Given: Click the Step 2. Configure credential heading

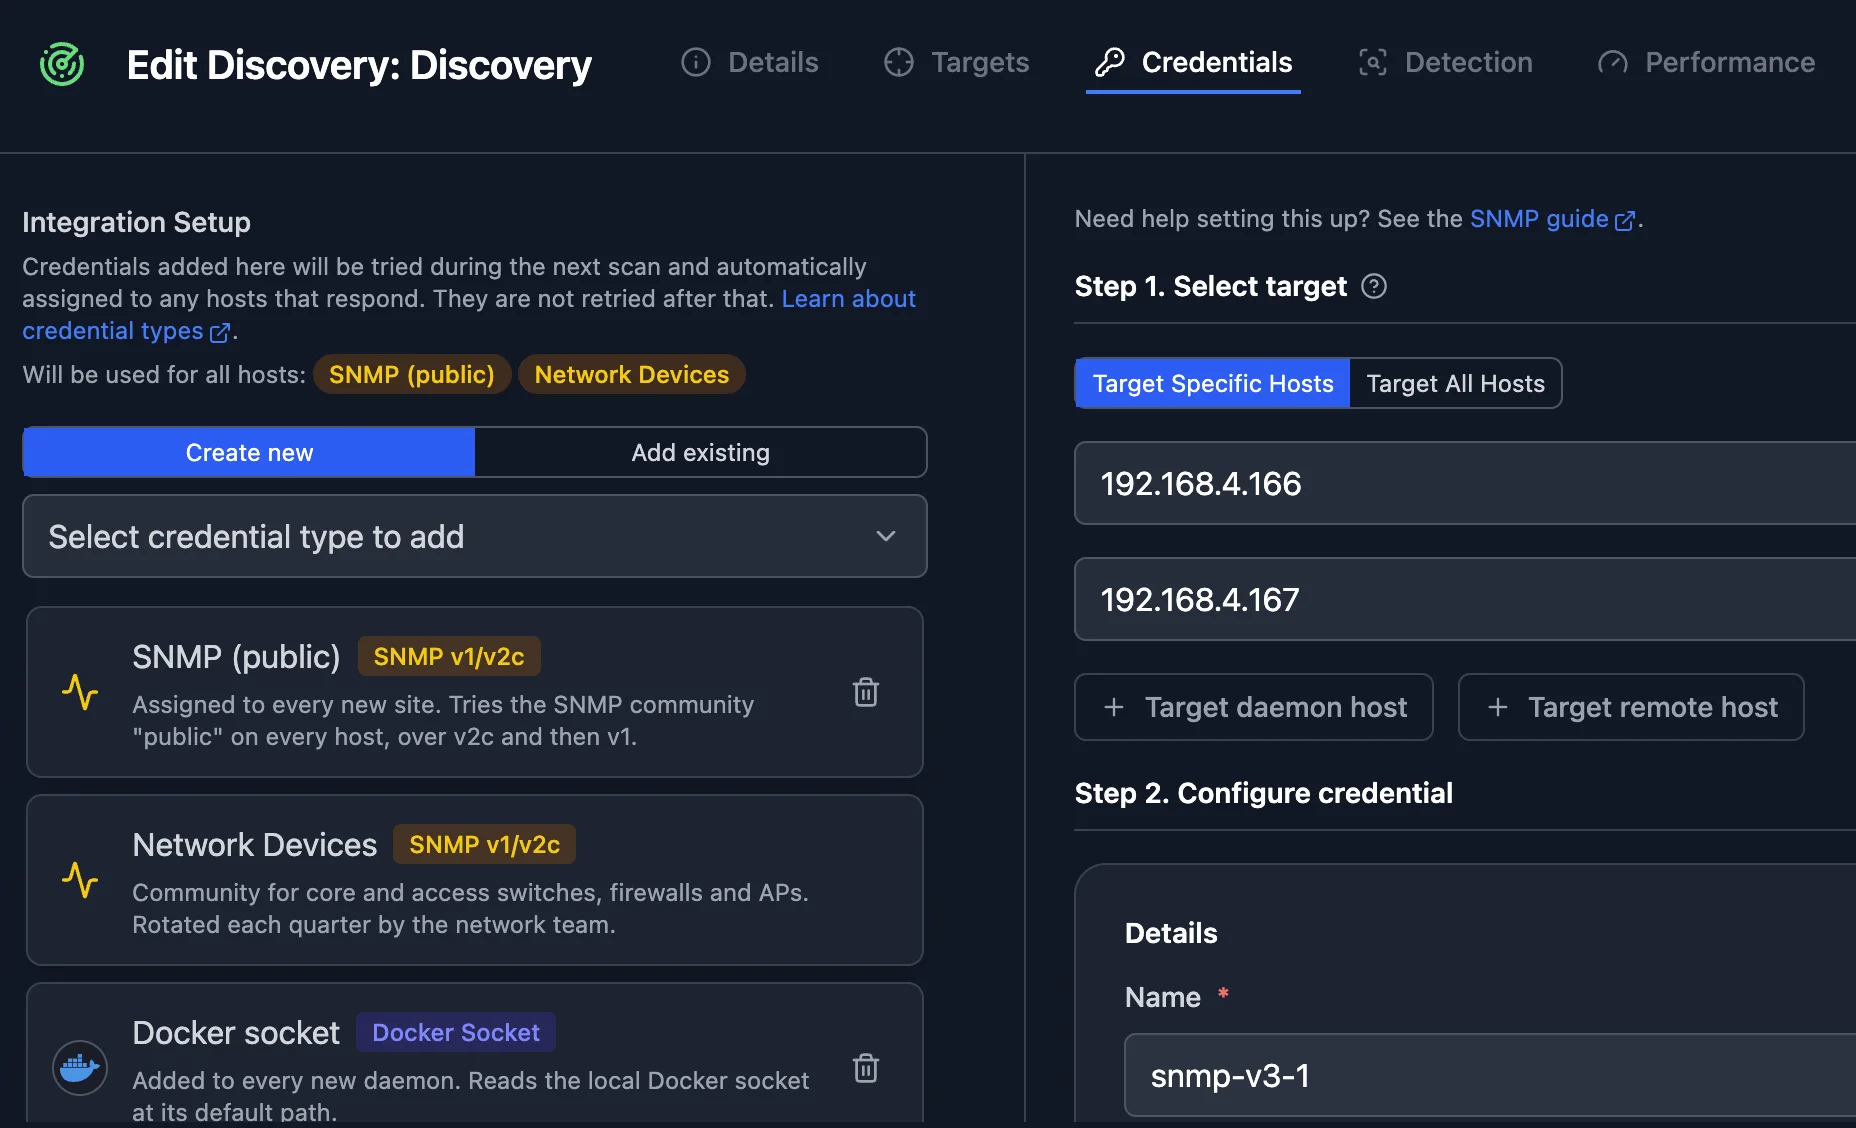Looking at the screenshot, I should (x=1264, y=793).
